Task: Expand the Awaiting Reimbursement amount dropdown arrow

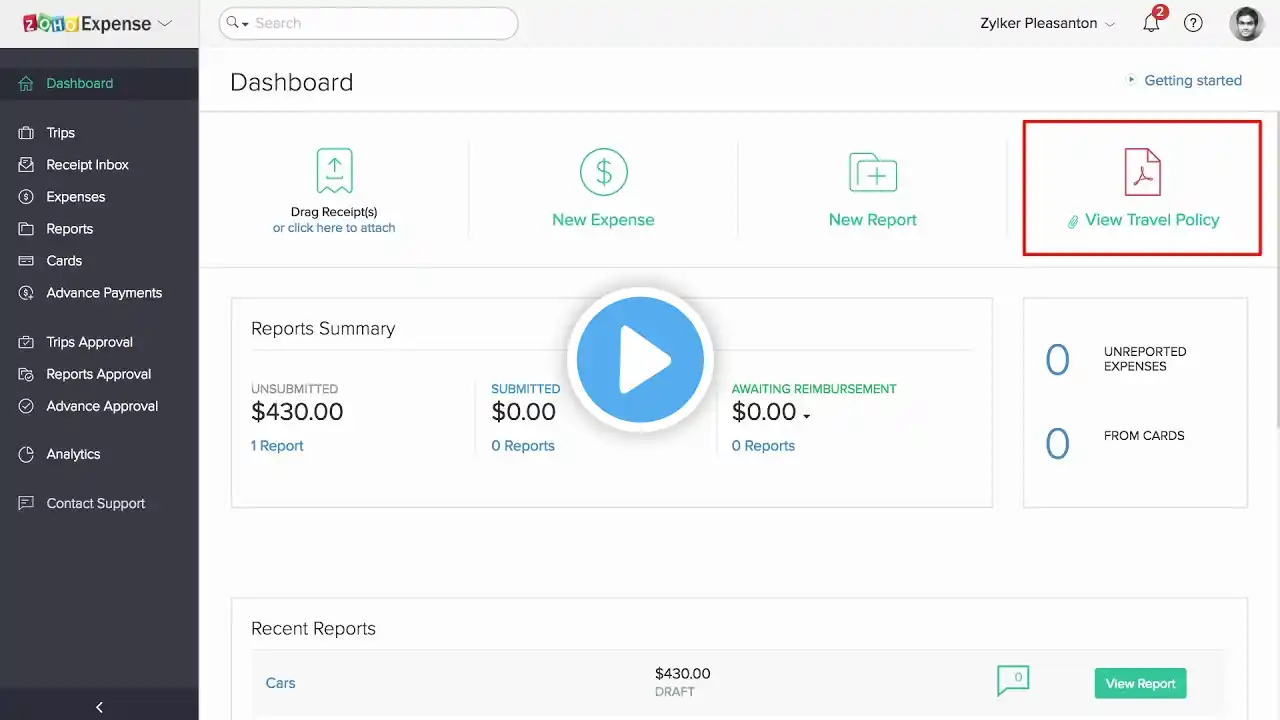Action: coord(806,415)
